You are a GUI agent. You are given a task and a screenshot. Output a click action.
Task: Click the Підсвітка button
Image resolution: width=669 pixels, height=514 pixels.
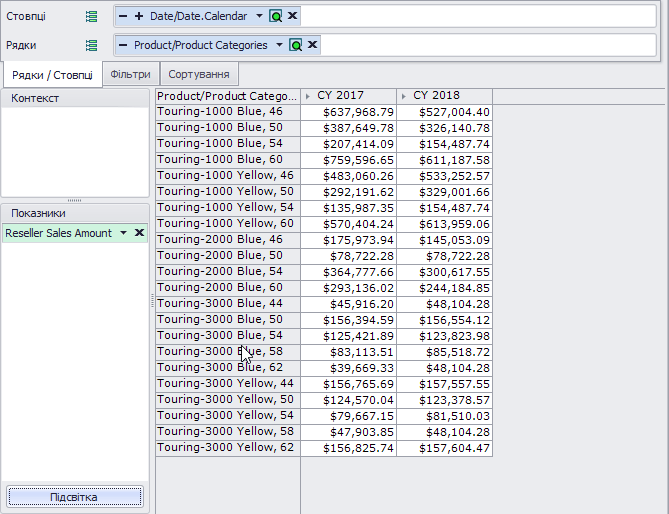(75, 497)
